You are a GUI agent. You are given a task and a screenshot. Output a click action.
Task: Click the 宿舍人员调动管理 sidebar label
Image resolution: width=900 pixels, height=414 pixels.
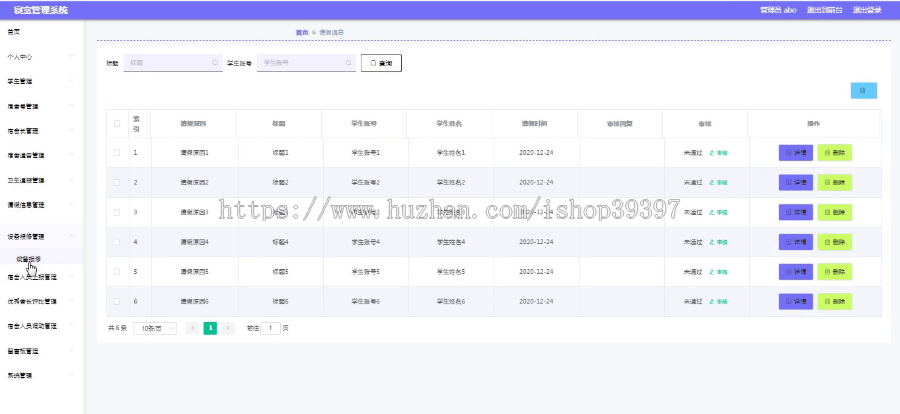click(32, 326)
